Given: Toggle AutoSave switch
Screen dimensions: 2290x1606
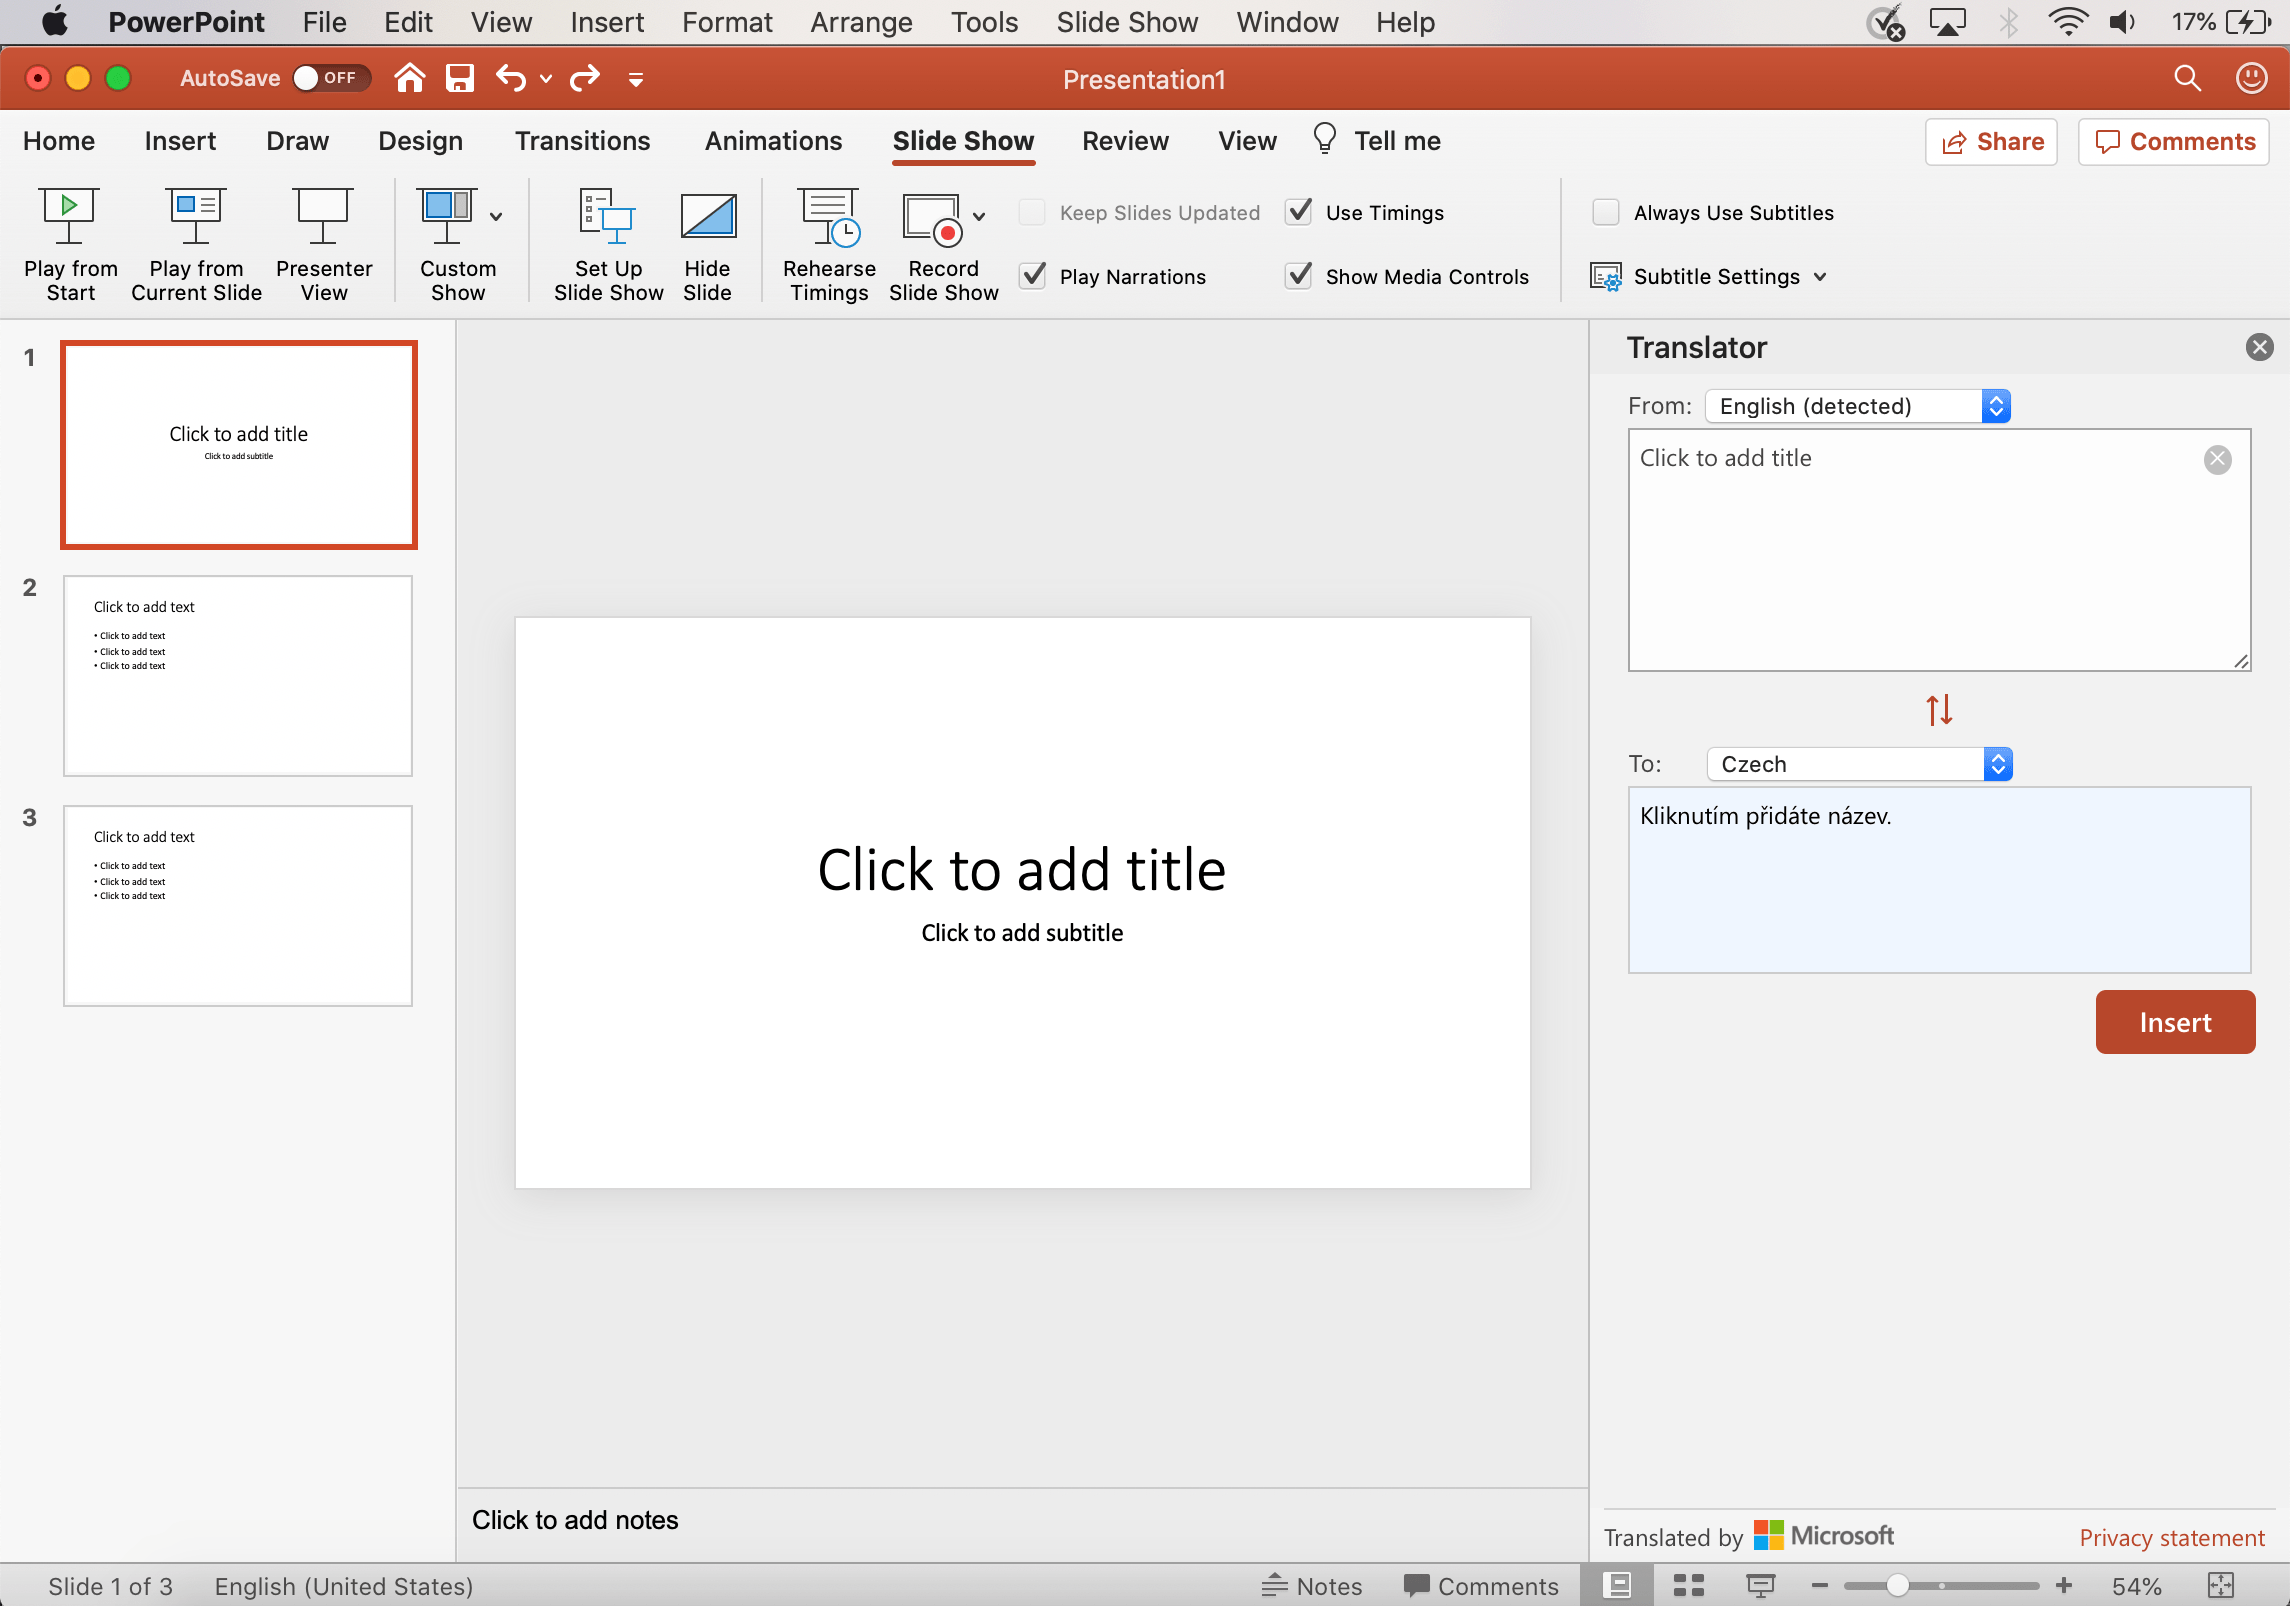Looking at the screenshot, I should pyautogui.click(x=330, y=78).
